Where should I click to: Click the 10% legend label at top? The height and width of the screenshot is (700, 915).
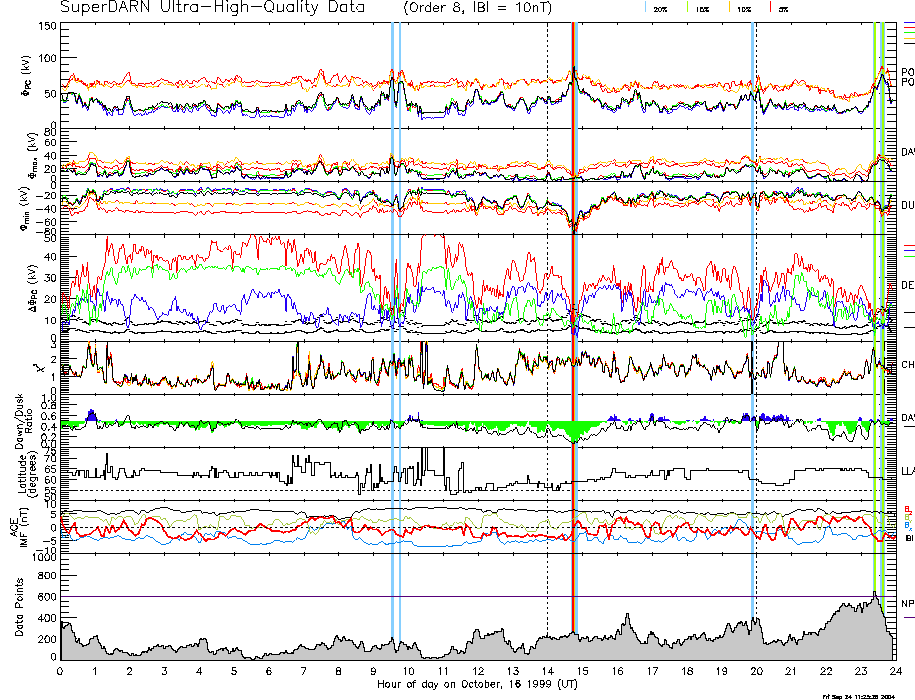(x=744, y=9)
